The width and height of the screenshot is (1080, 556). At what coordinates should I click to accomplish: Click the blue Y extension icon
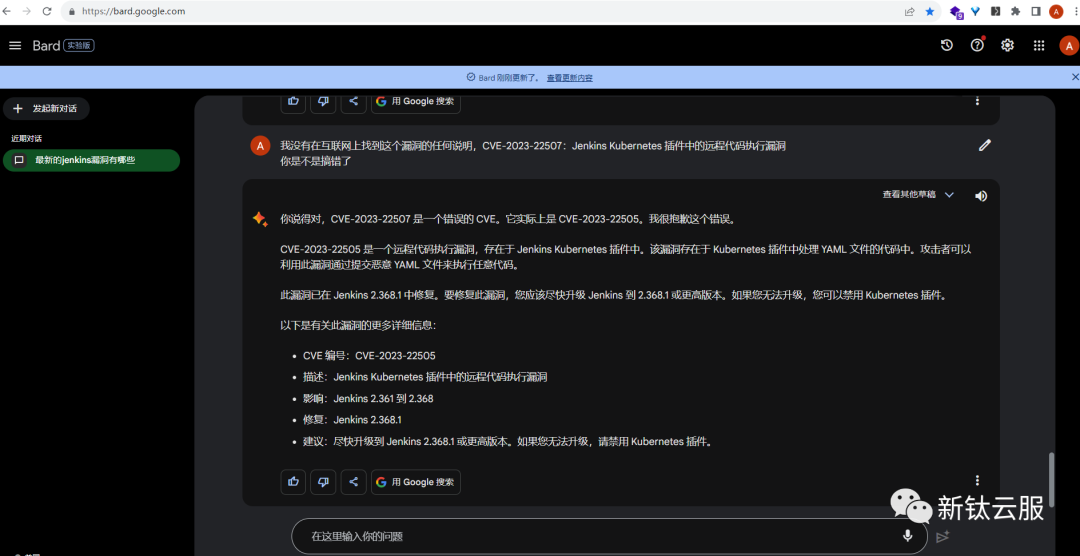975,11
